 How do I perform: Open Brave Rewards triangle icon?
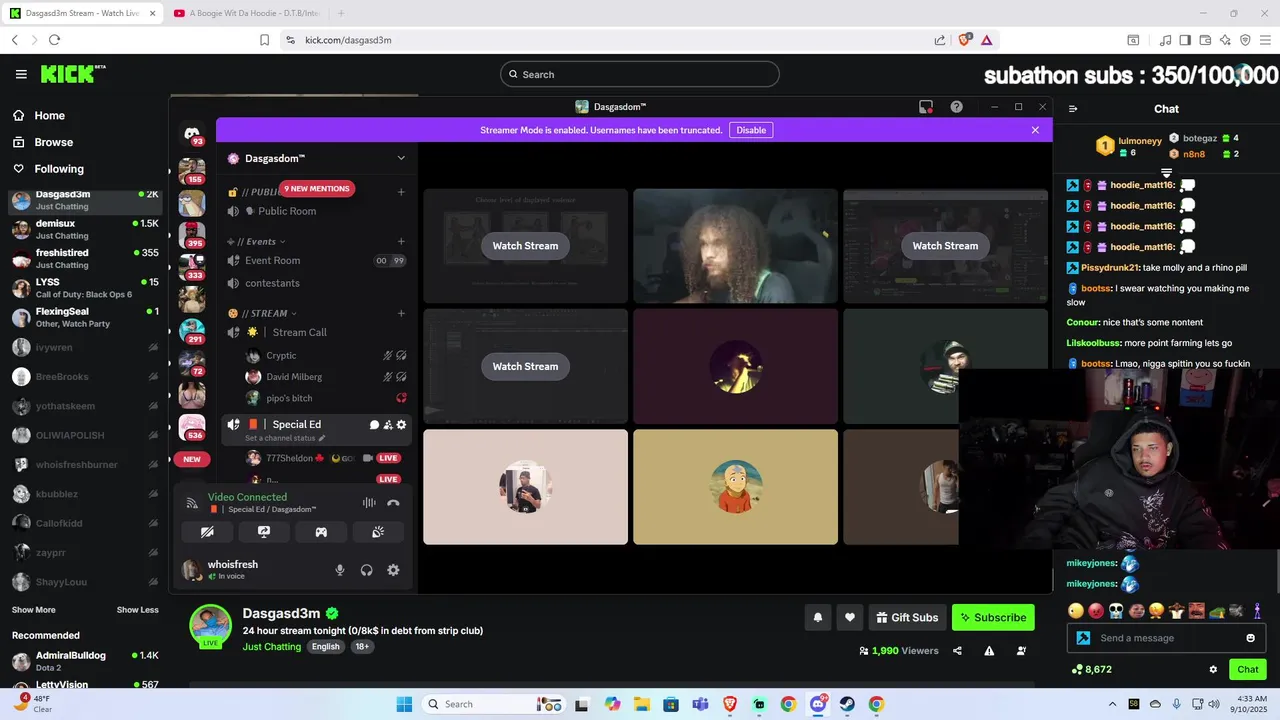pyautogui.click(x=986, y=40)
